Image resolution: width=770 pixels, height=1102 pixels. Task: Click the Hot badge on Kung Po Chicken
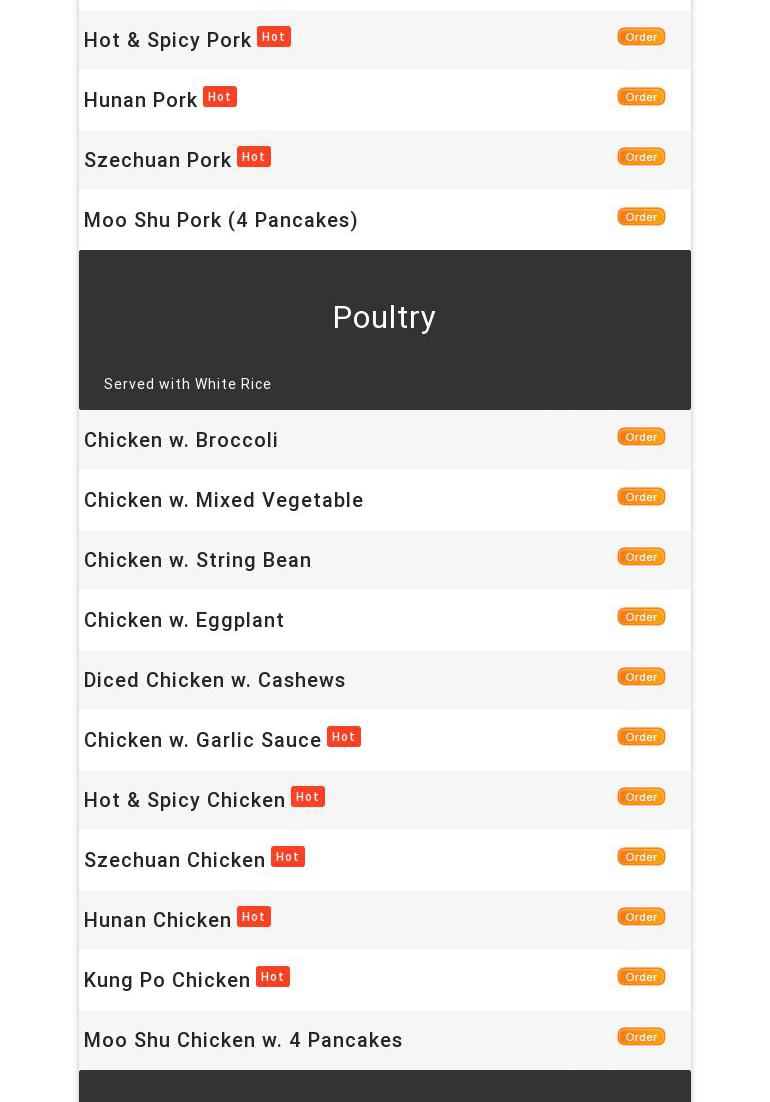272,977
